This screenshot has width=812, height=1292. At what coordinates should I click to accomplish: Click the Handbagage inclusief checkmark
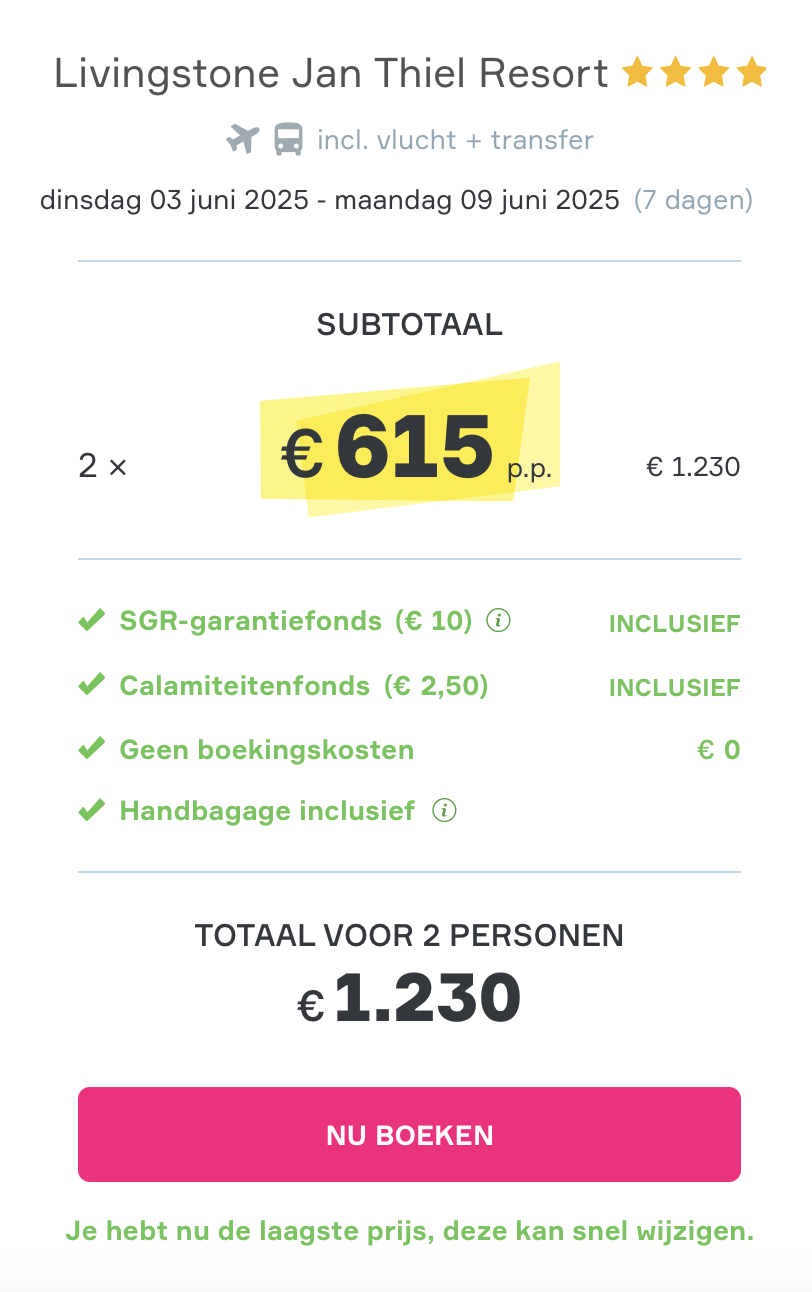[x=92, y=810]
